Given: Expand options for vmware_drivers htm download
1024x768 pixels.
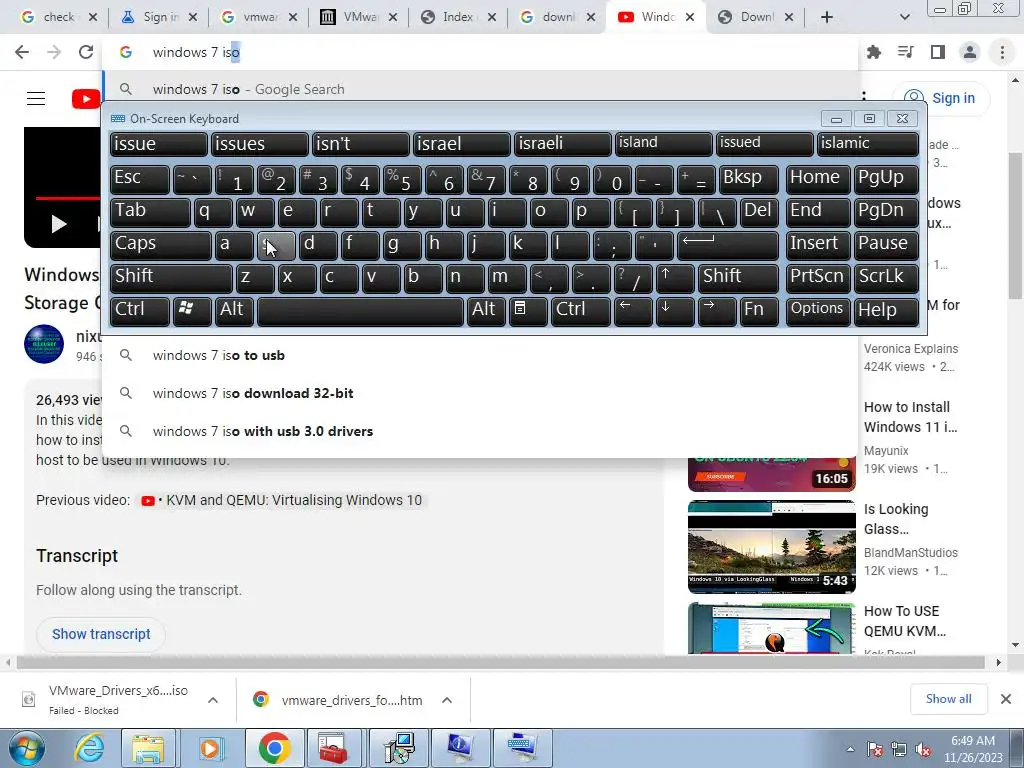Looking at the screenshot, I should (447, 700).
